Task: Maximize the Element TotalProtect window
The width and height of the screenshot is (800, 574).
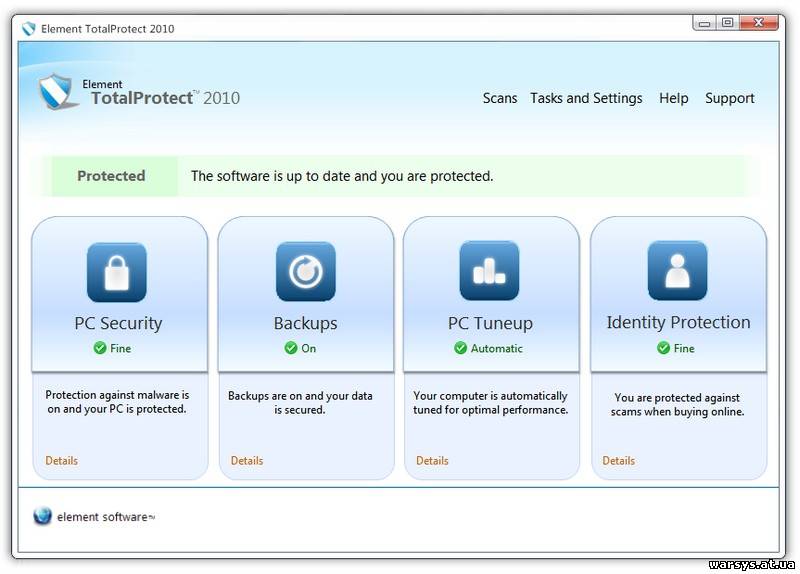Action: [x=727, y=23]
